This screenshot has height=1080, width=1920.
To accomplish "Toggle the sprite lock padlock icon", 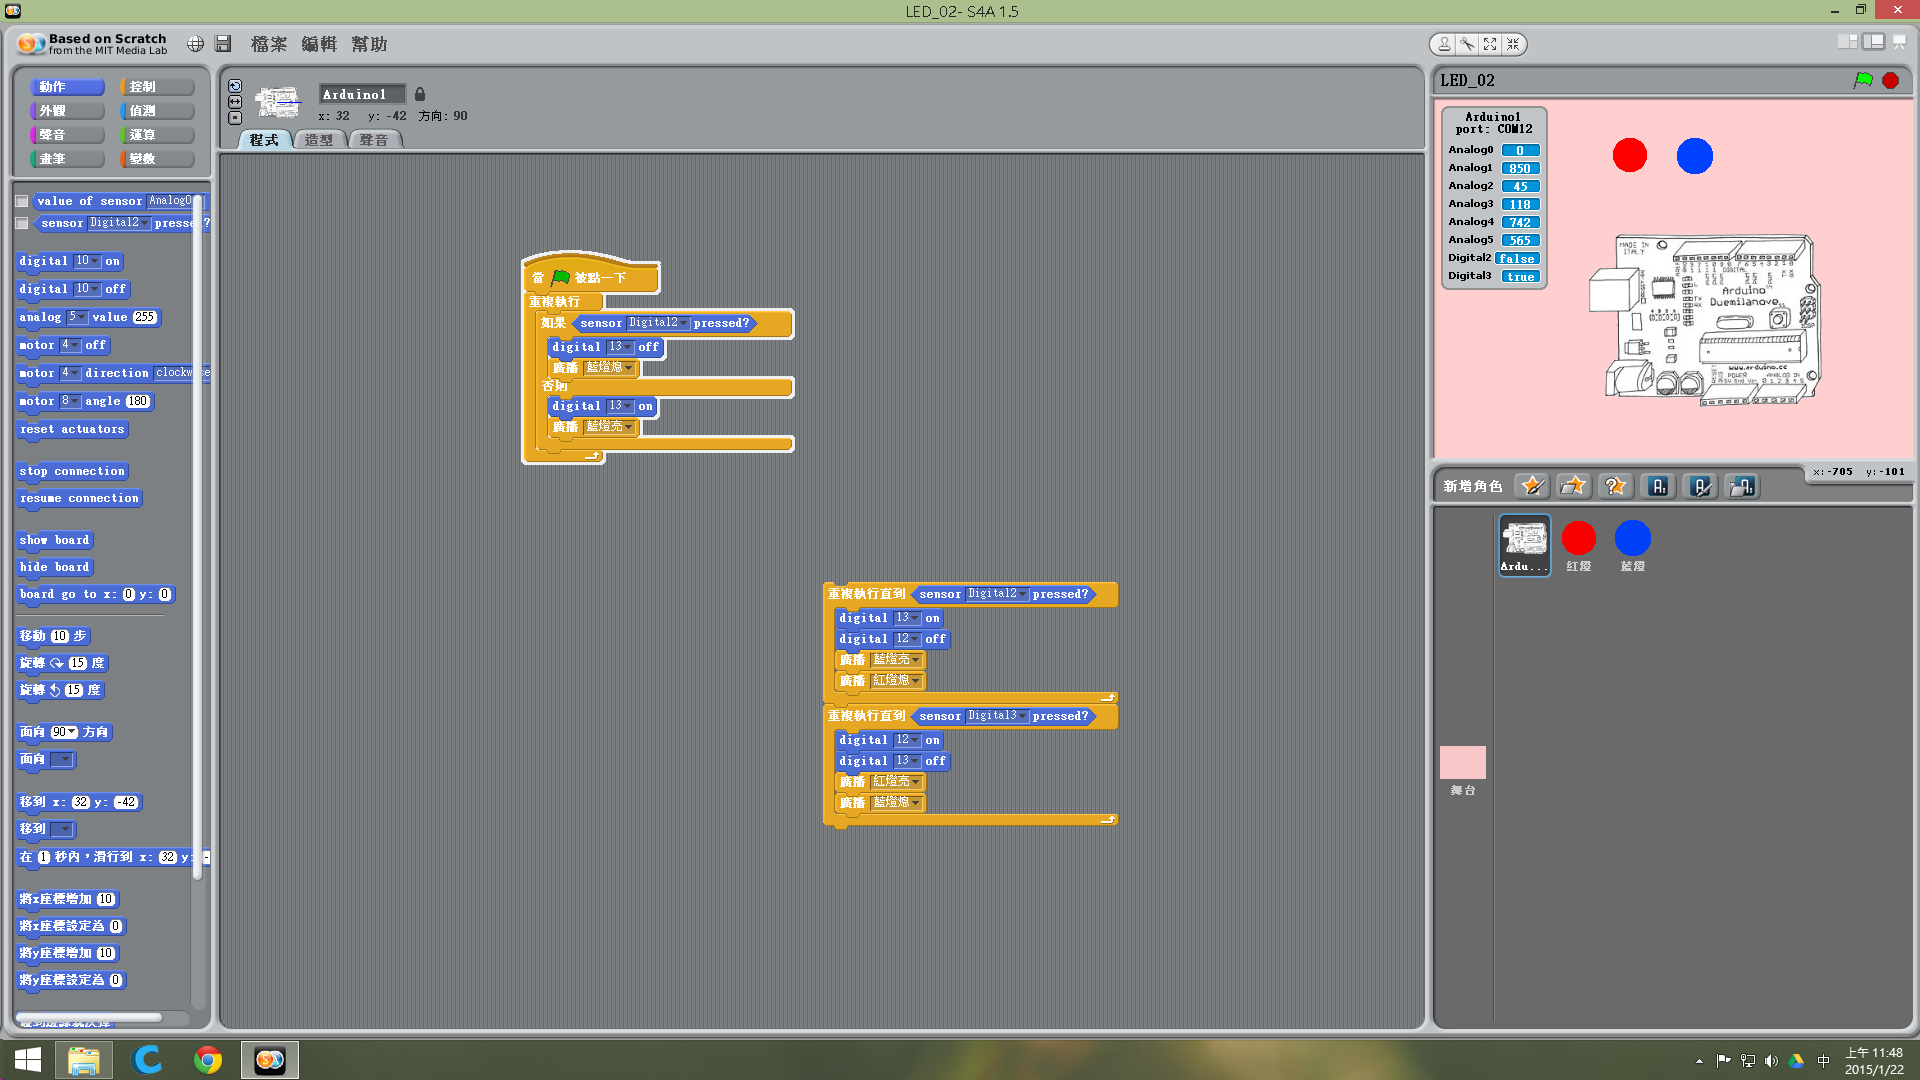I will [x=420, y=94].
